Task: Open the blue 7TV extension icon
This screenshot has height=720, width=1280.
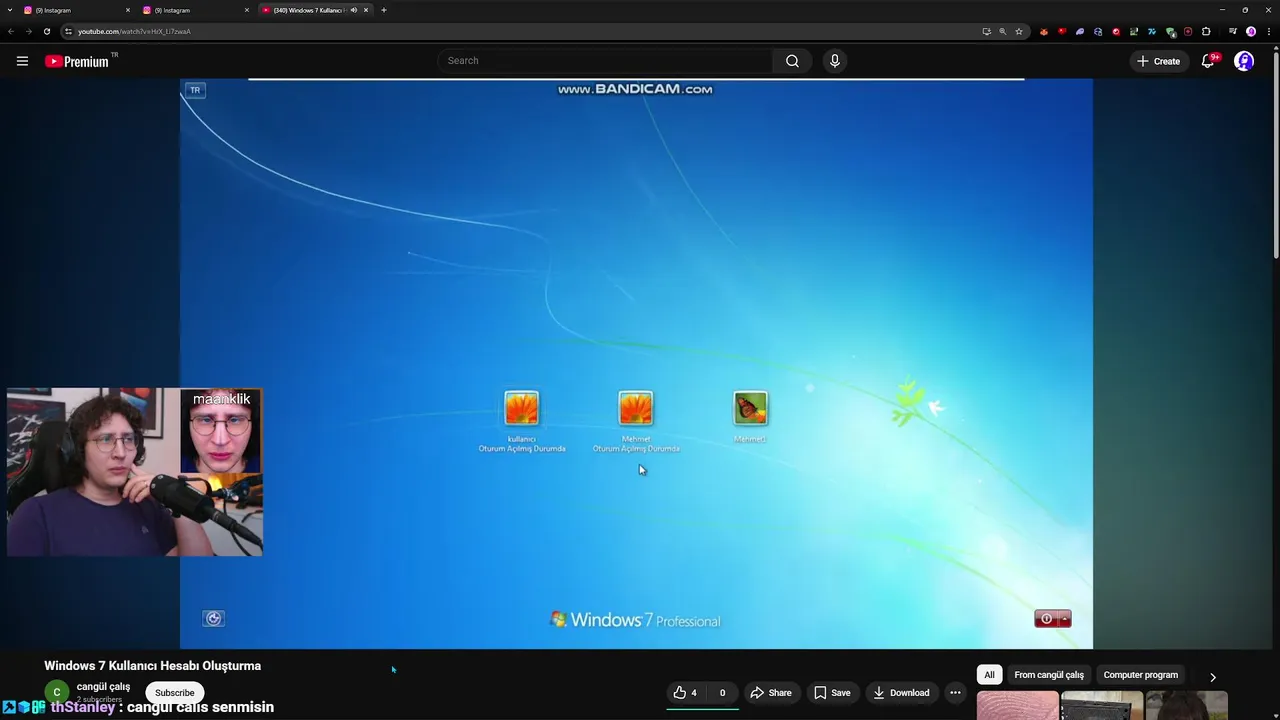Action: [1152, 31]
